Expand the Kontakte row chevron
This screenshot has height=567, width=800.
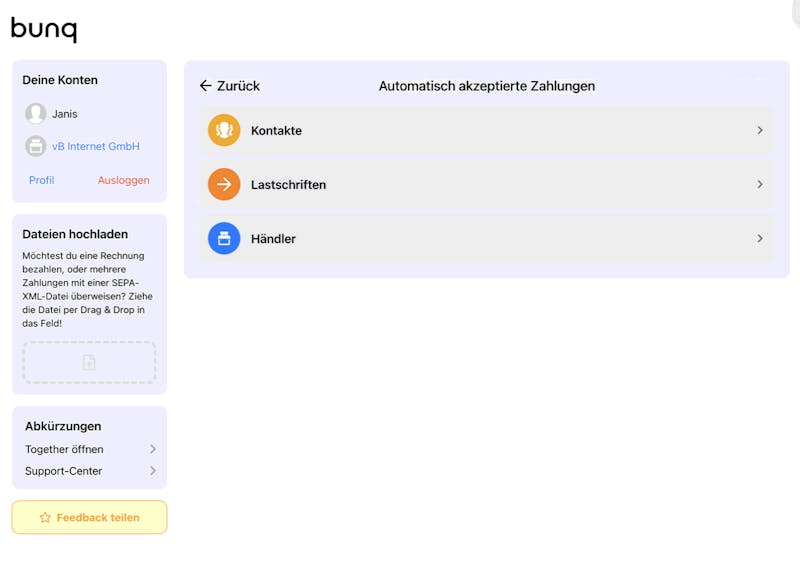coord(760,130)
